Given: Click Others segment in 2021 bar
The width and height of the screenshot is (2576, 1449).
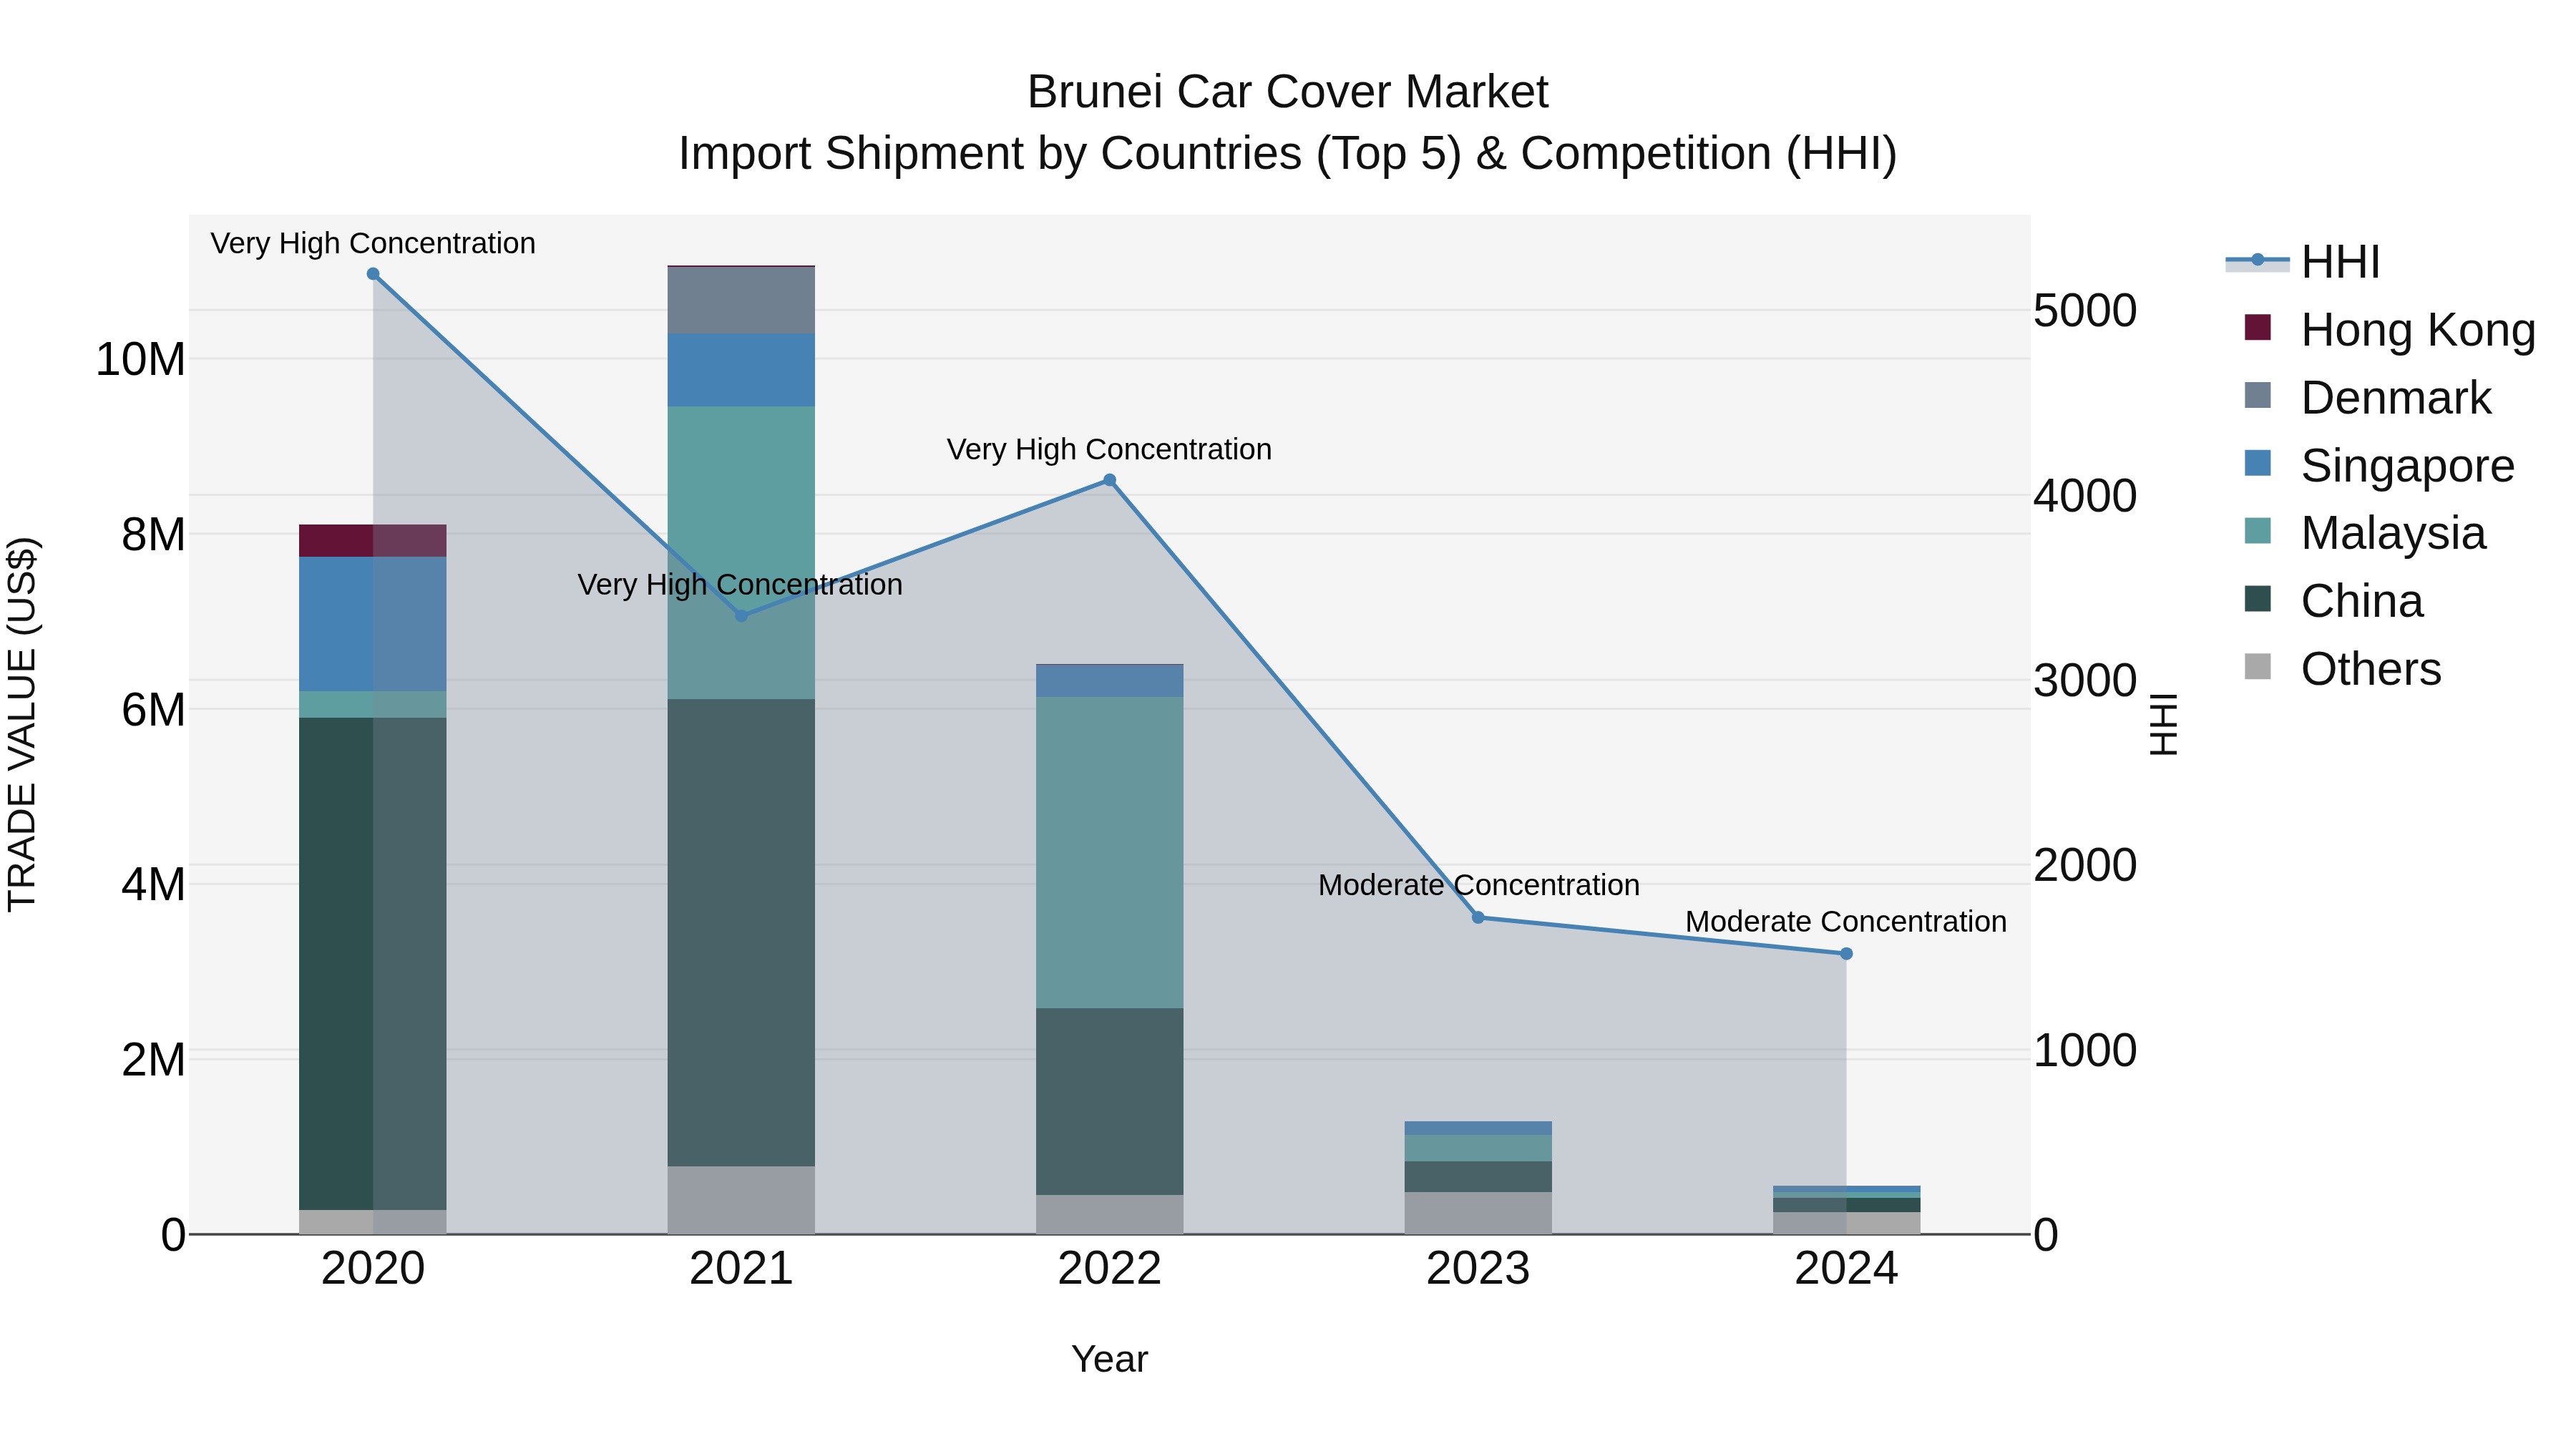Looking at the screenshot, I should [x=741, y=1200].
